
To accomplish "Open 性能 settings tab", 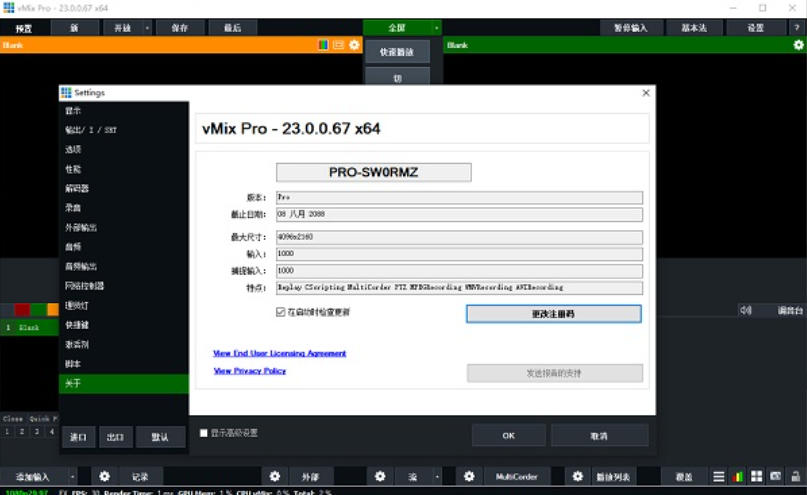I will point(124,169).
